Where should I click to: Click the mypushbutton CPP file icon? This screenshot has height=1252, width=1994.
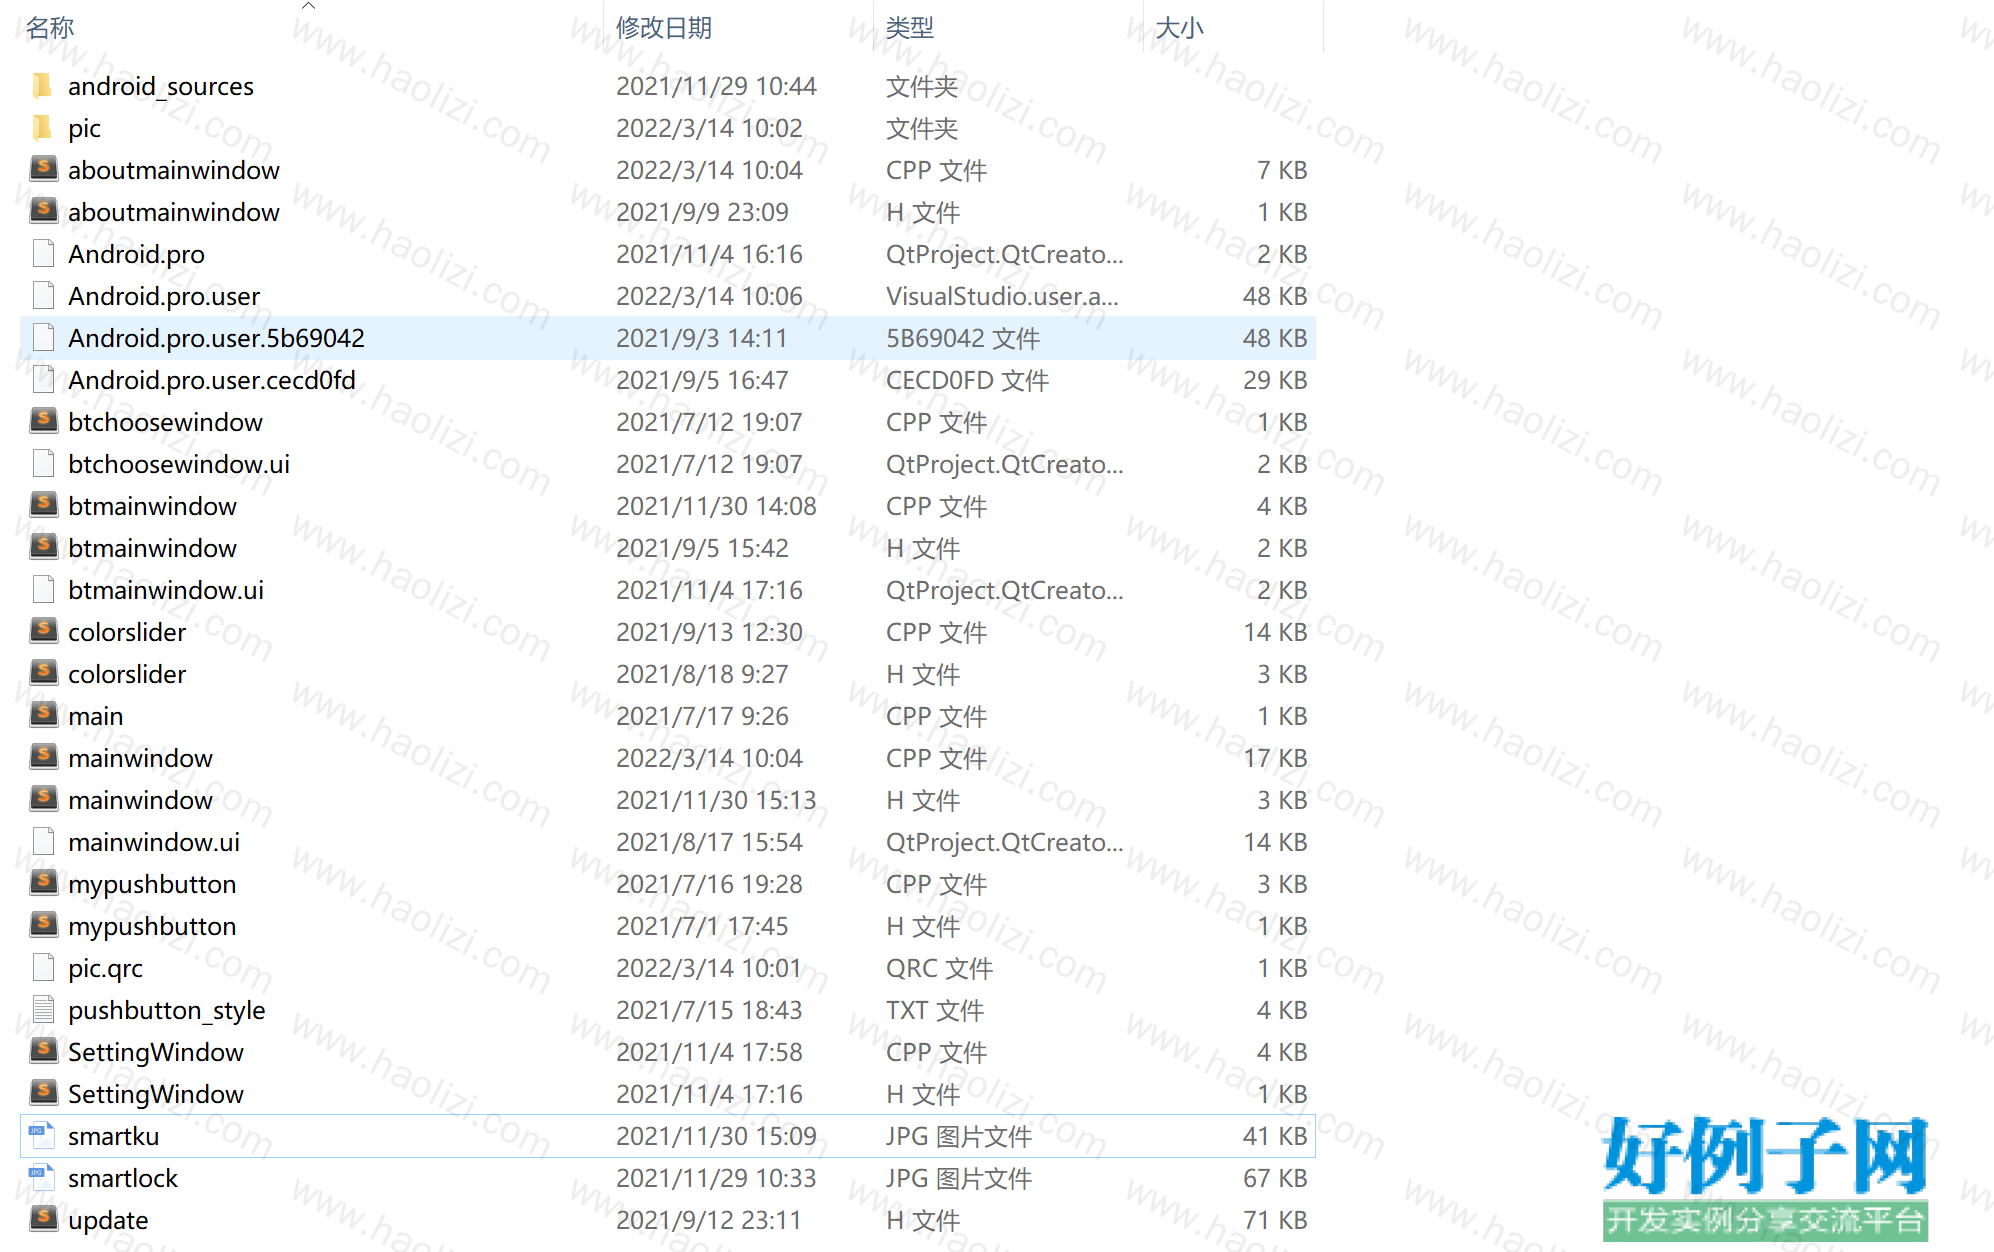click(43, 884)
